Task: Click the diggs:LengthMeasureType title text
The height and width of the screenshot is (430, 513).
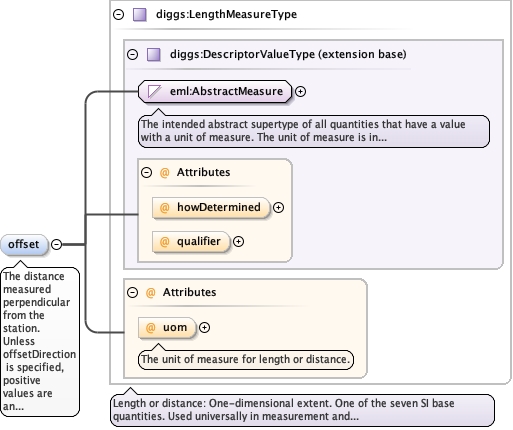Action: (x=226, y=14)
